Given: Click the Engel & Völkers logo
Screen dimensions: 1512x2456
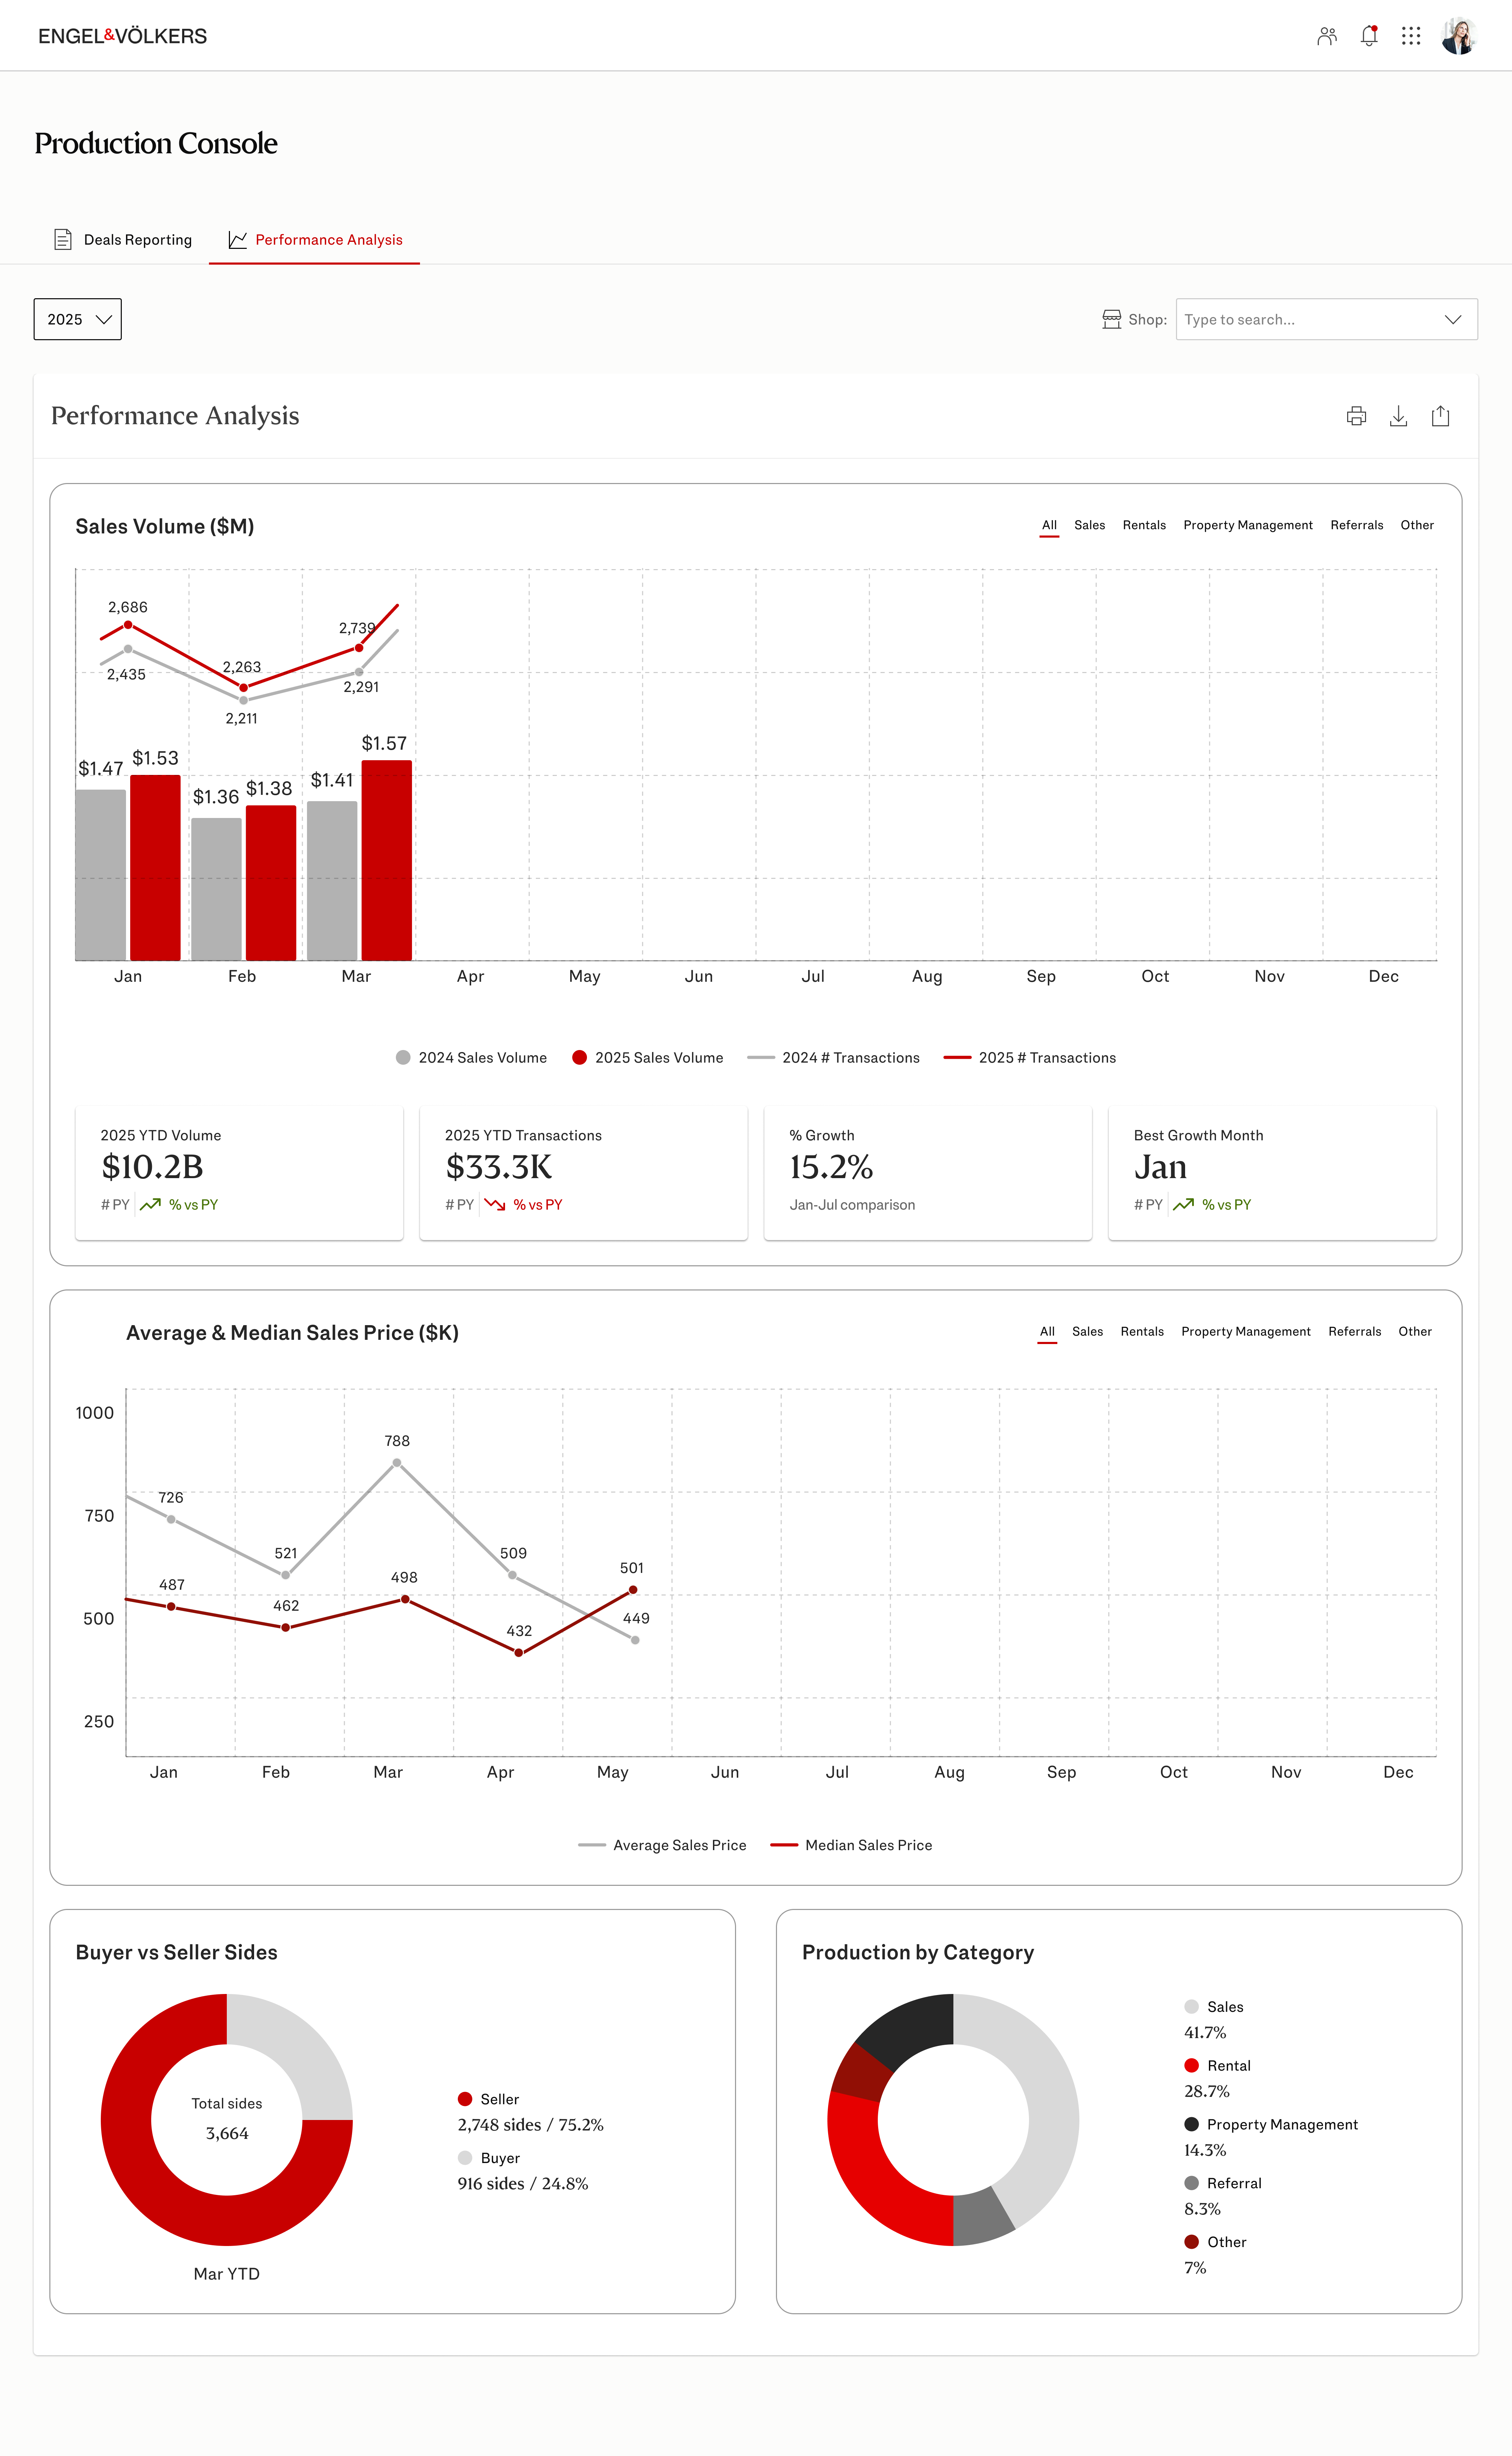Looking at the screenshot, I should [x=123, y=36].
